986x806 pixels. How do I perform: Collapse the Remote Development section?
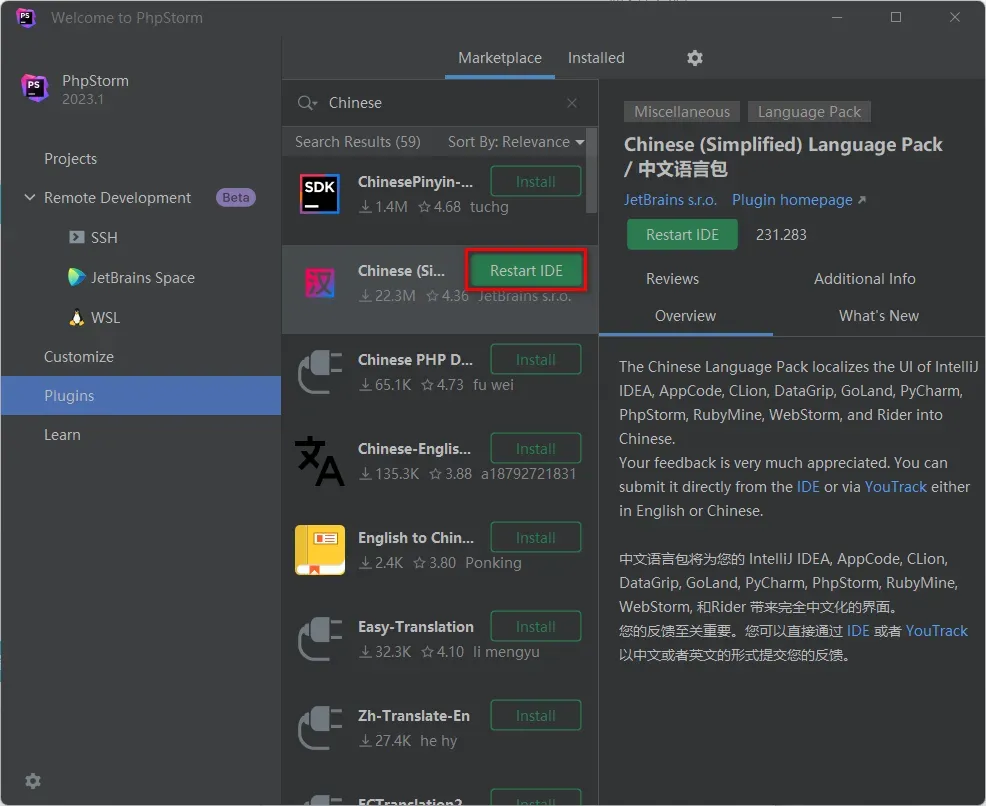point(29,197)
